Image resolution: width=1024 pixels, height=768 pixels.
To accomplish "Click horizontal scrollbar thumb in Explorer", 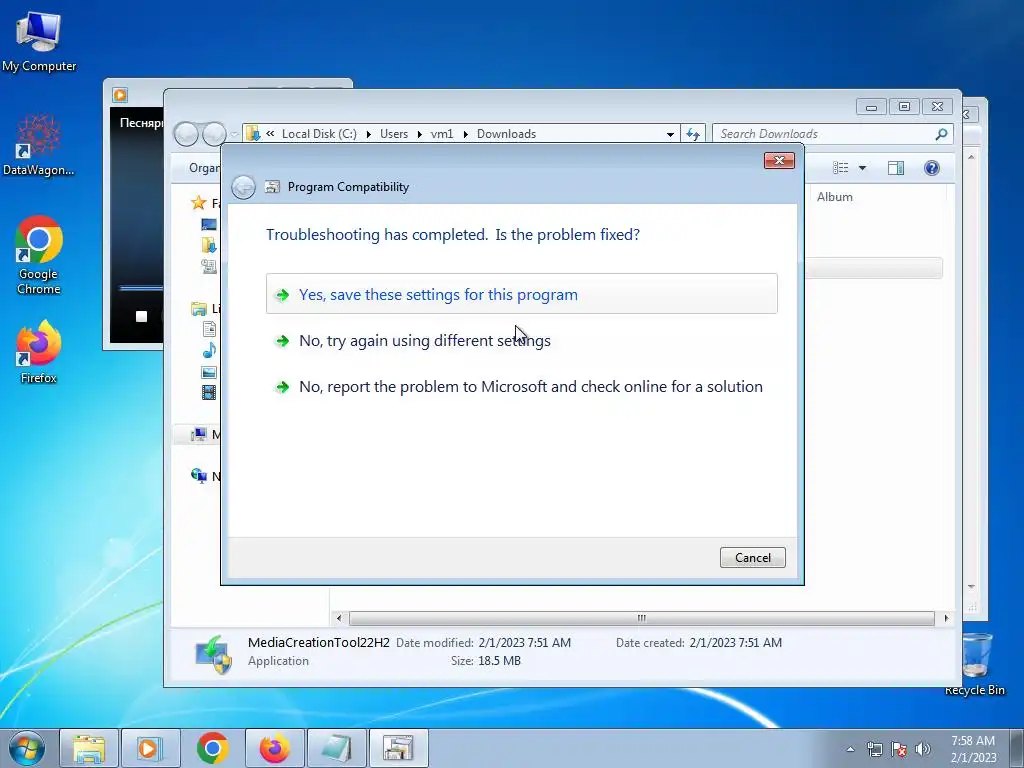I will pyautogui.click(x=641, y=618).
